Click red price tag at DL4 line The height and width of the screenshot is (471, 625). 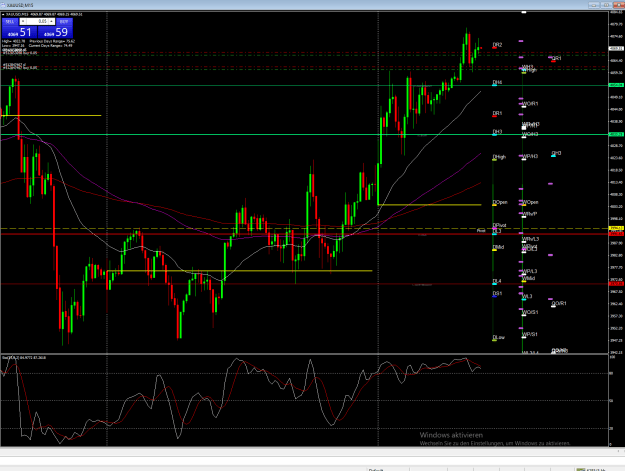616,284
